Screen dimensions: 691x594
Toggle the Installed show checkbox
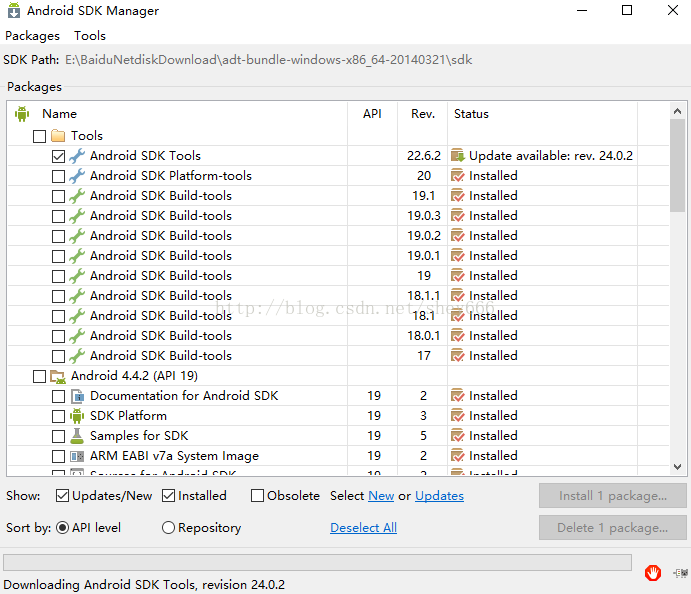(x=168, y=496)
